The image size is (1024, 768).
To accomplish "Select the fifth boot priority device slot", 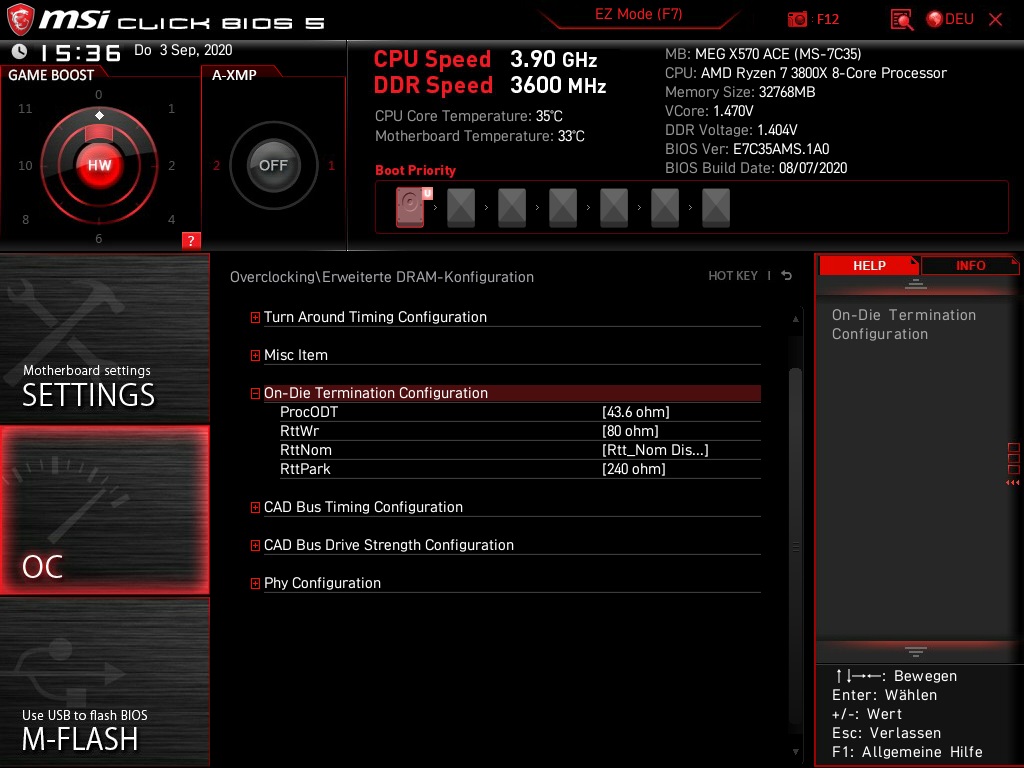I will click(x=613, y=208).
